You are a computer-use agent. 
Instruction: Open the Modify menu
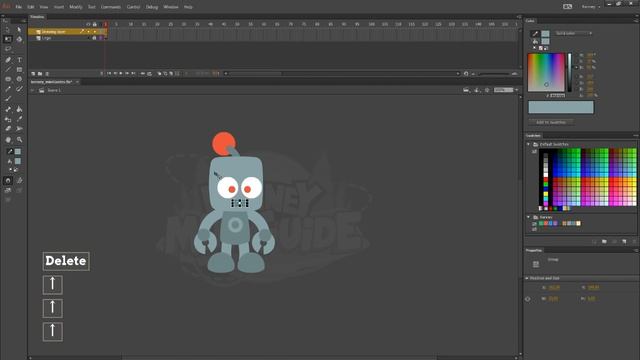[x=76, y=7]
